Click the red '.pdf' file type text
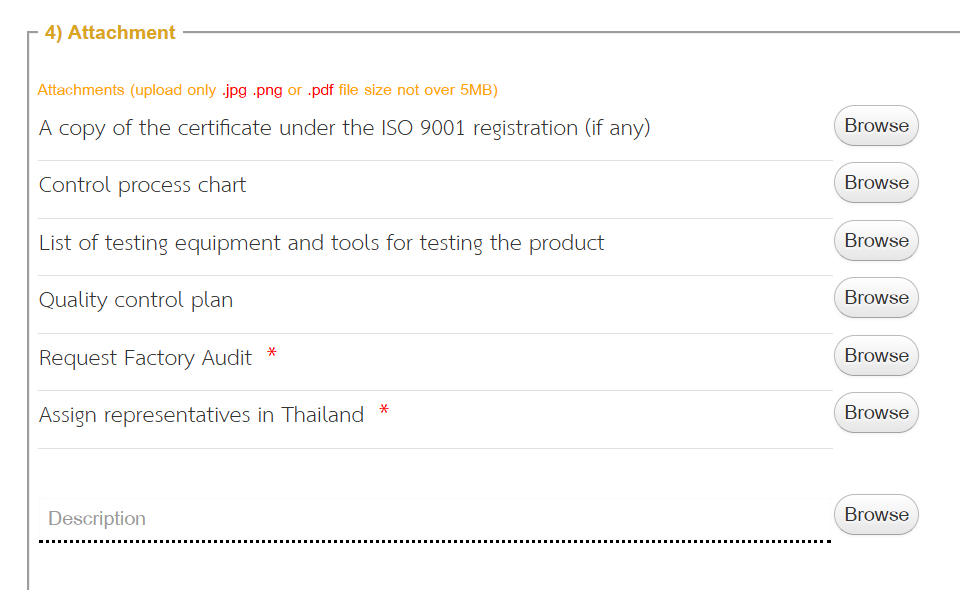The width and height of the screenshot is (960, 590). 320,90
